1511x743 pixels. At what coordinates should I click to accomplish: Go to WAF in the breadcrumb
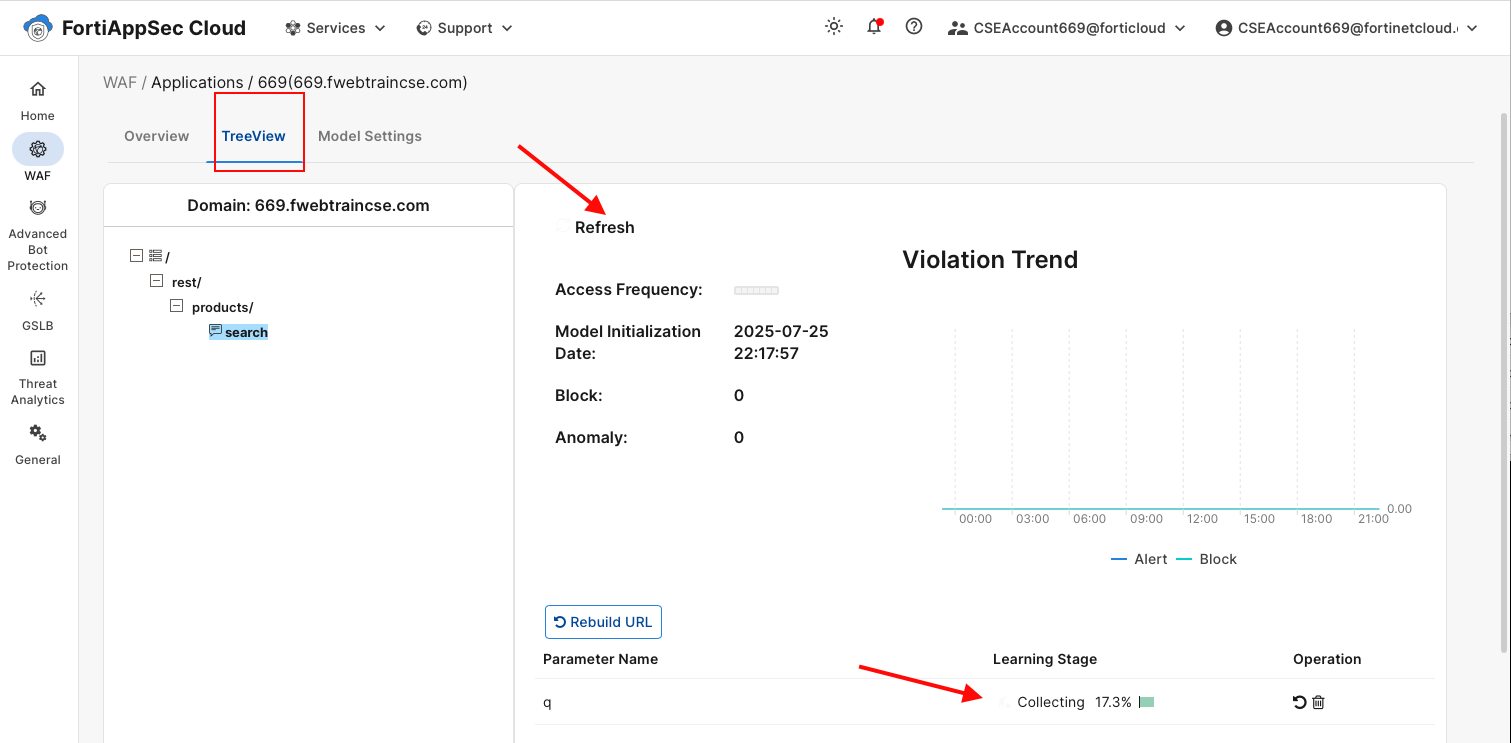pos(119,82)
